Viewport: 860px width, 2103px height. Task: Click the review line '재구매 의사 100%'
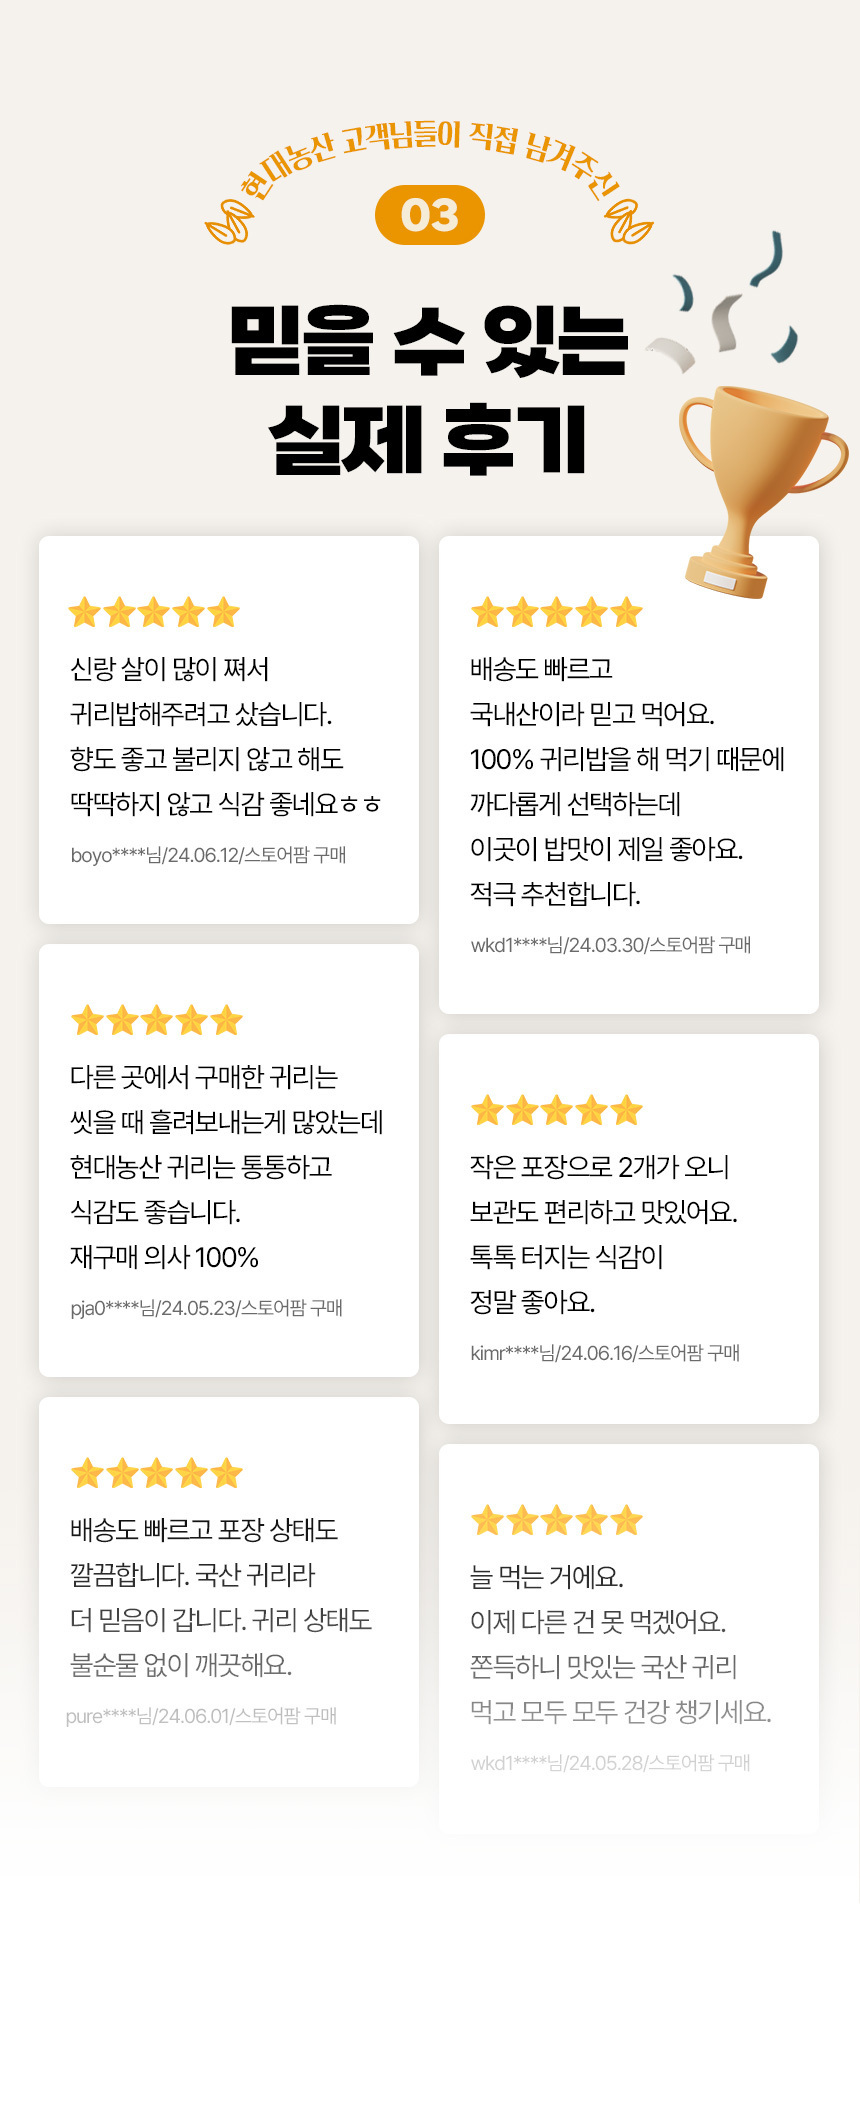pos(165,1257)
